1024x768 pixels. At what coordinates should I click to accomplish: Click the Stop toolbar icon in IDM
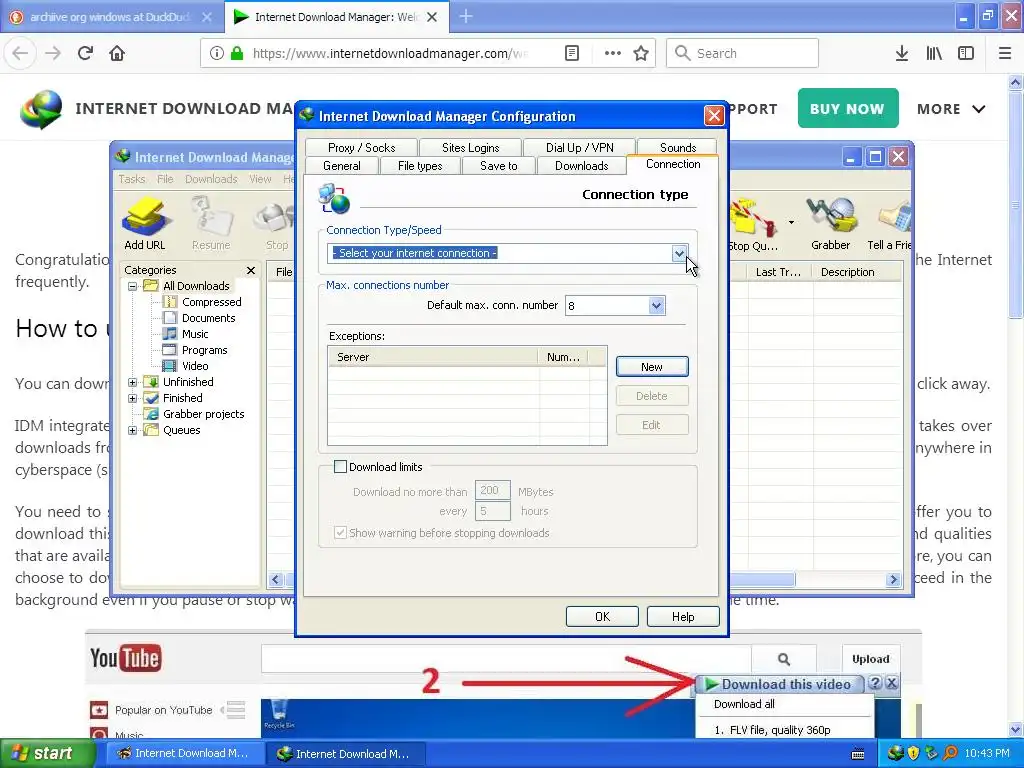[x=276, y=224]
